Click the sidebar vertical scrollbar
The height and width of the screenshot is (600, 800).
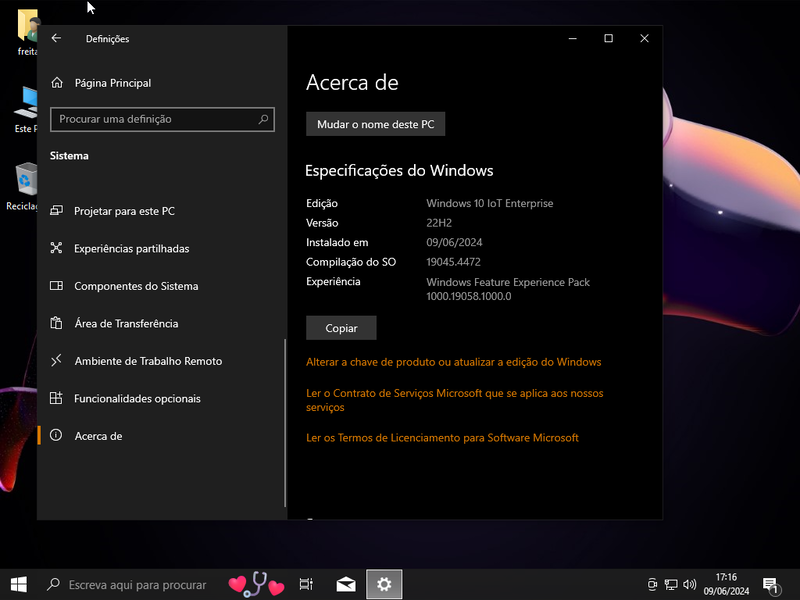(x=285, y=422)
